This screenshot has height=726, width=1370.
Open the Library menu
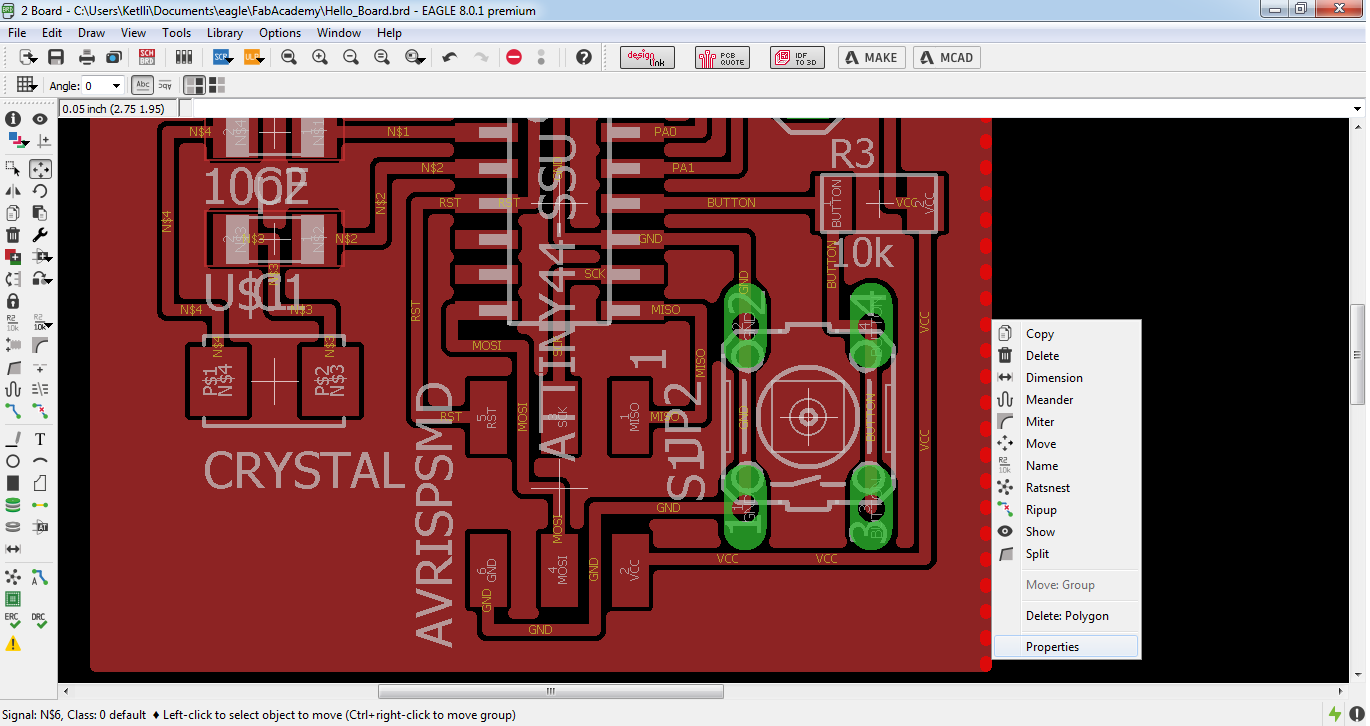[x=225, y=32]
